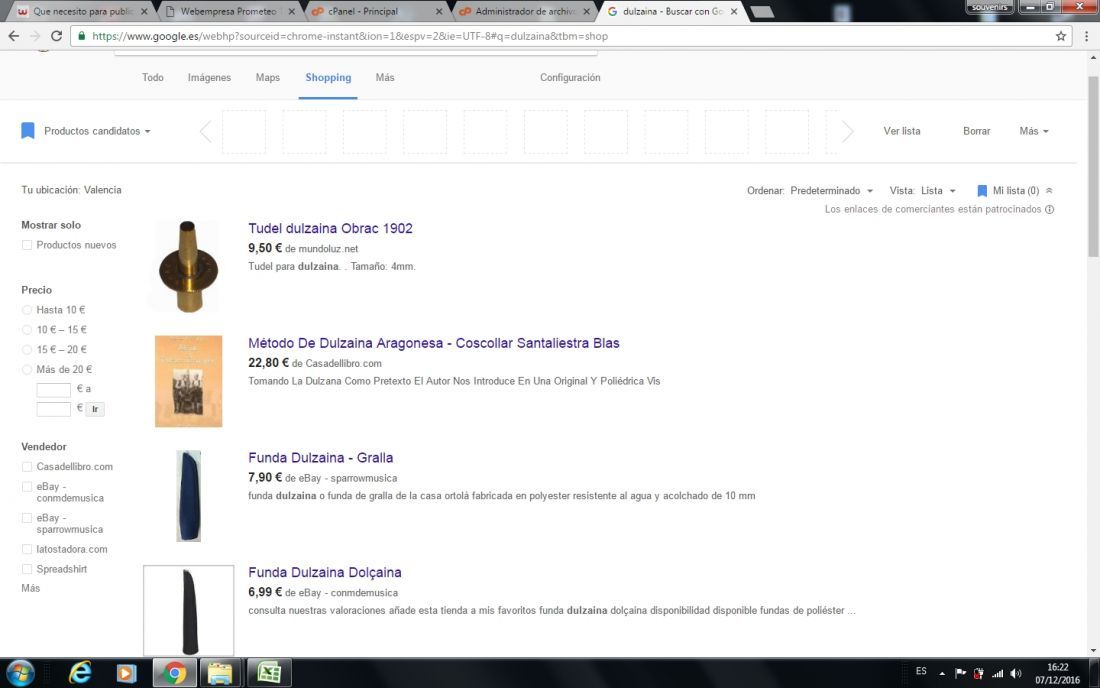Close the cPanel - Principal tab
The width and height of the screenshot is (1100, 688).
click(x=439, y=11)
